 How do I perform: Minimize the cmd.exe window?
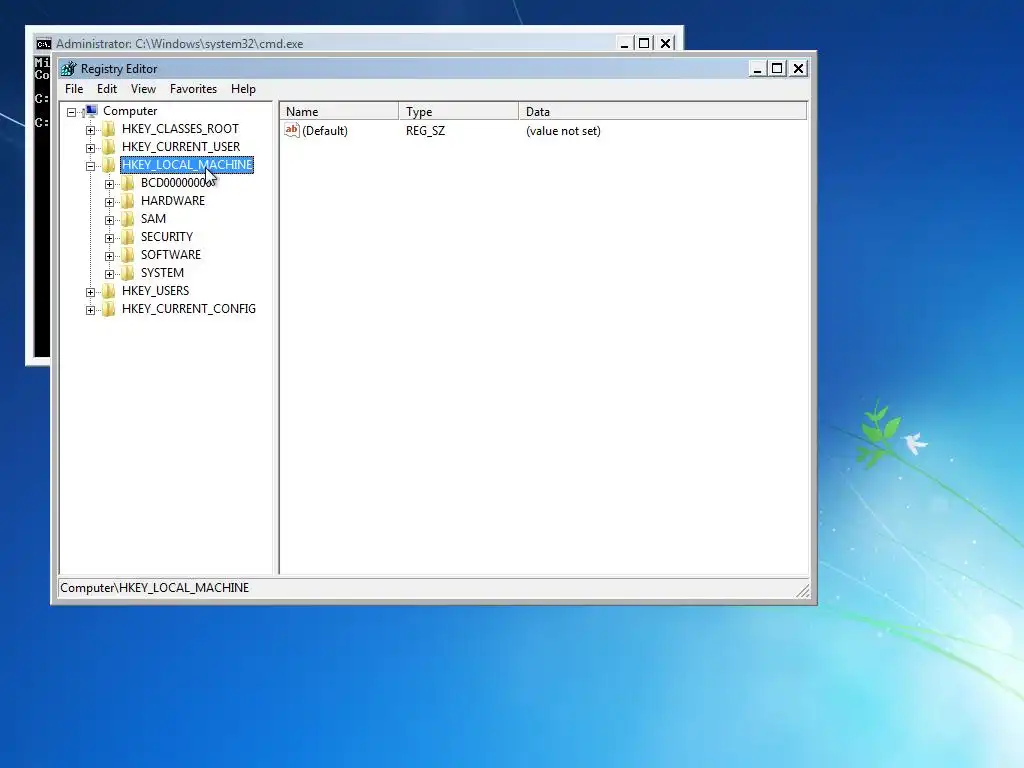point(624,44)
